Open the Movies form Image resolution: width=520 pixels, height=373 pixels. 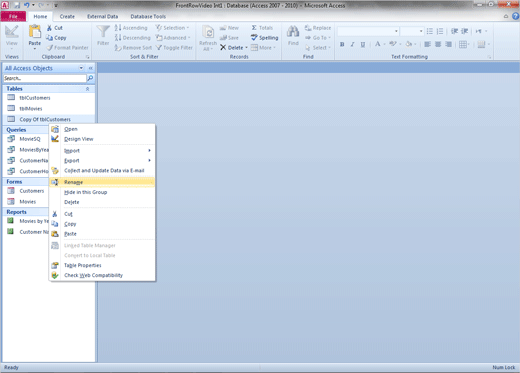coord(27,202)
